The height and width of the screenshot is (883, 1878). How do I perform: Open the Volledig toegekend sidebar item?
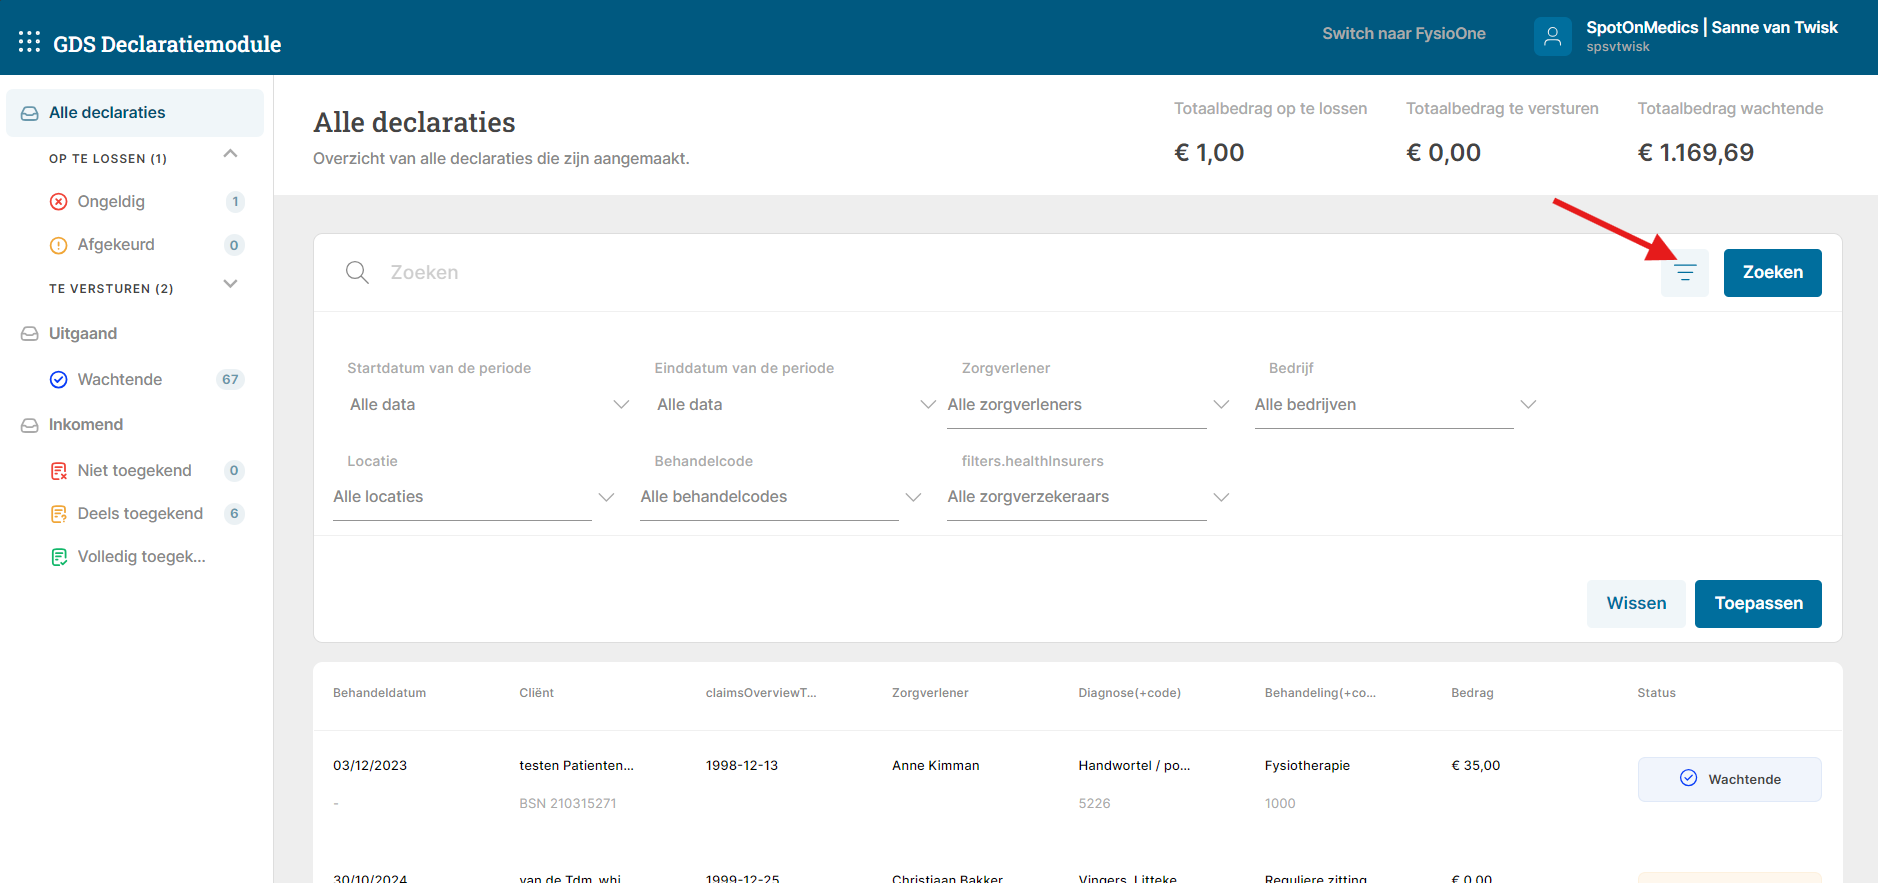pos(141,557)
